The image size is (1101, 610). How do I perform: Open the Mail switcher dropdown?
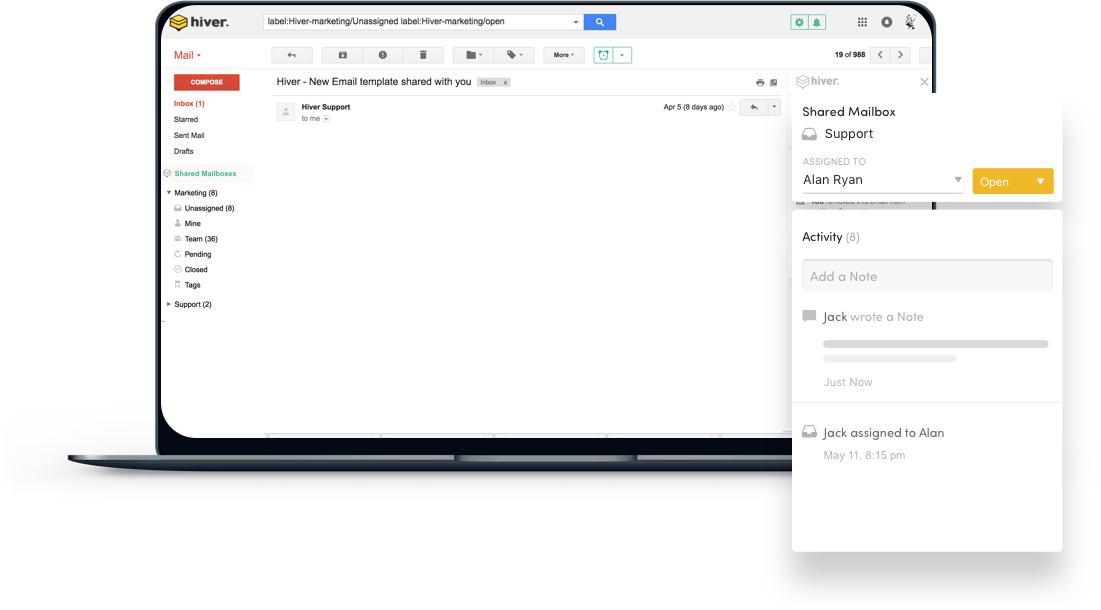coord(187,55)
